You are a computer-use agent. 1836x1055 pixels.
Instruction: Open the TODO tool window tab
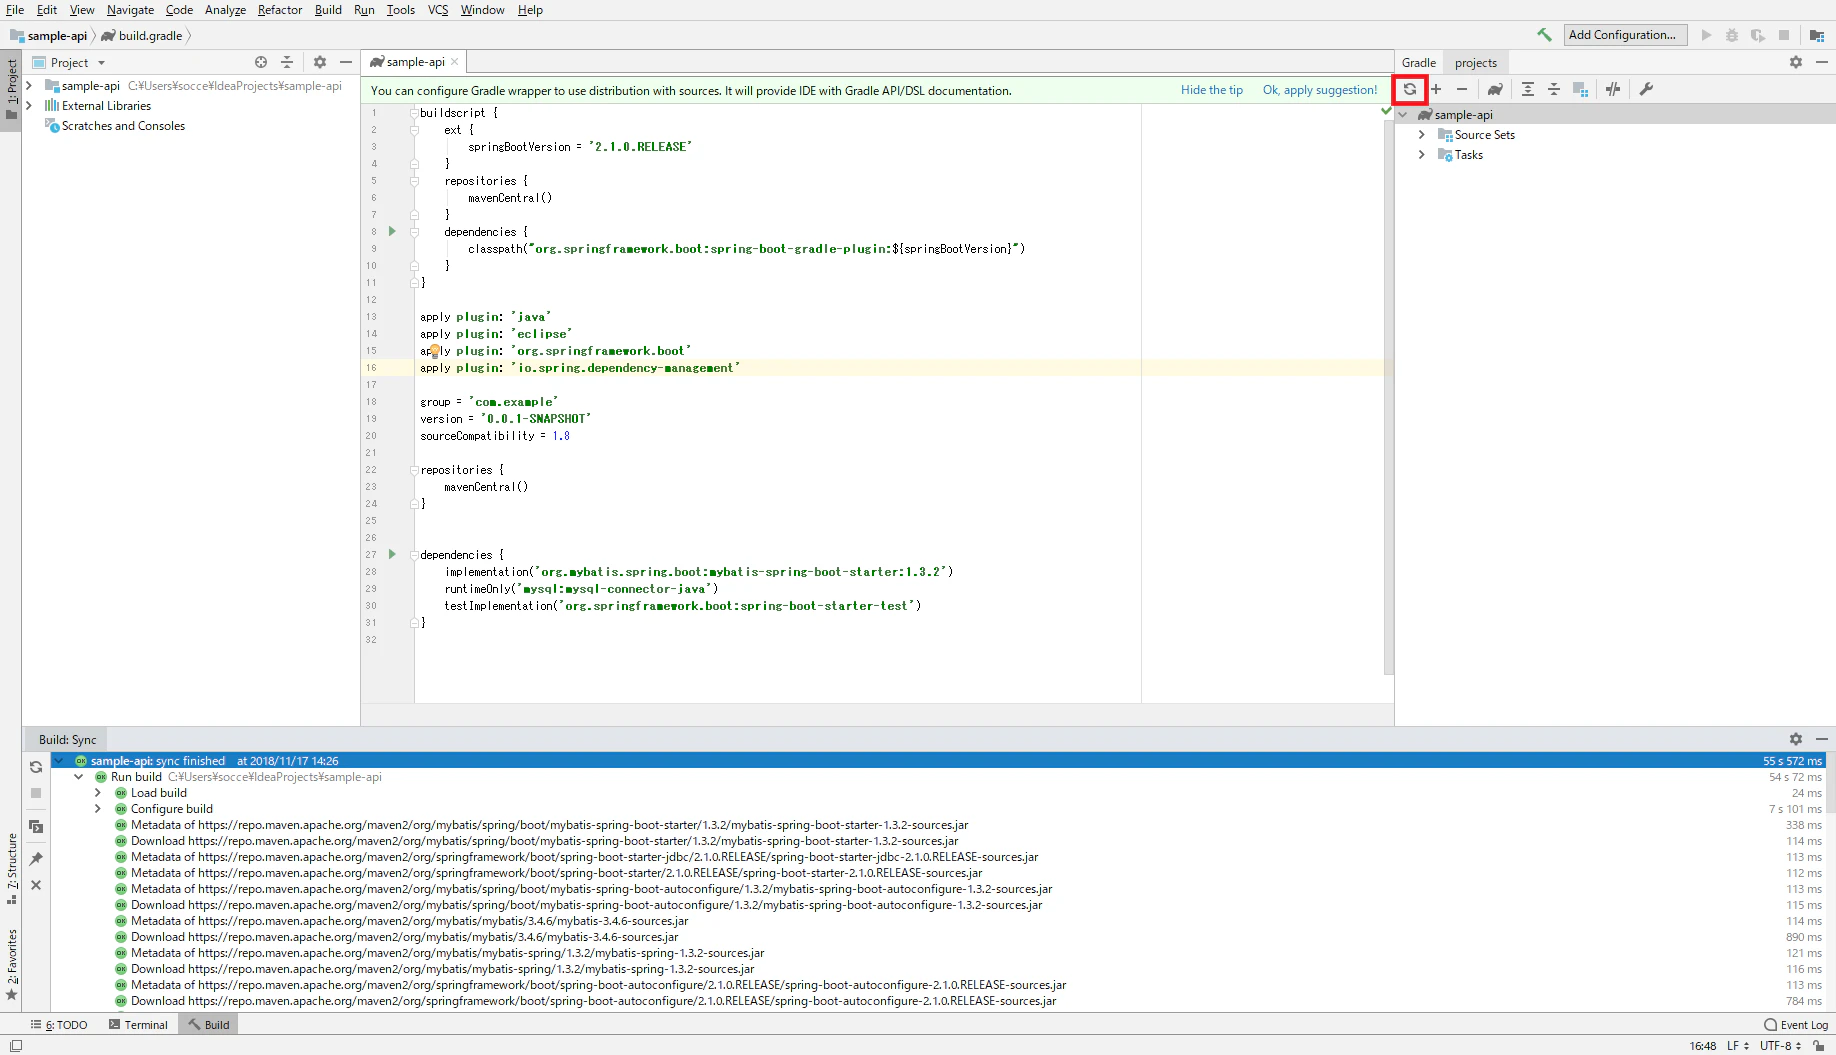(59, 1025)
